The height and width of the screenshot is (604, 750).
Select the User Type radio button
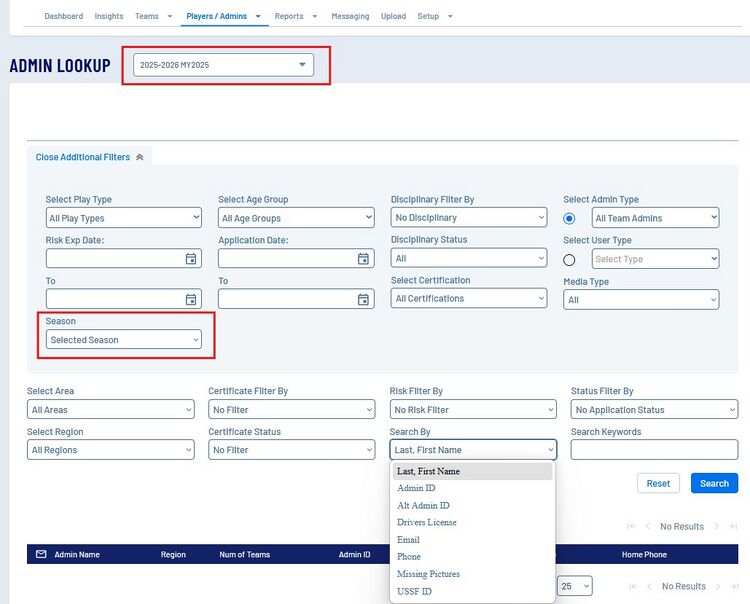pos(570,259)
